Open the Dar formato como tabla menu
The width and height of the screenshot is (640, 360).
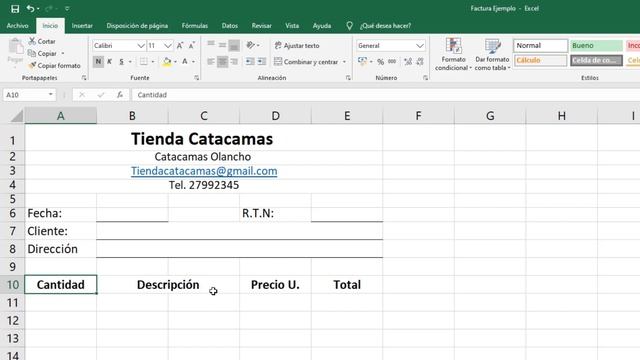492,54
